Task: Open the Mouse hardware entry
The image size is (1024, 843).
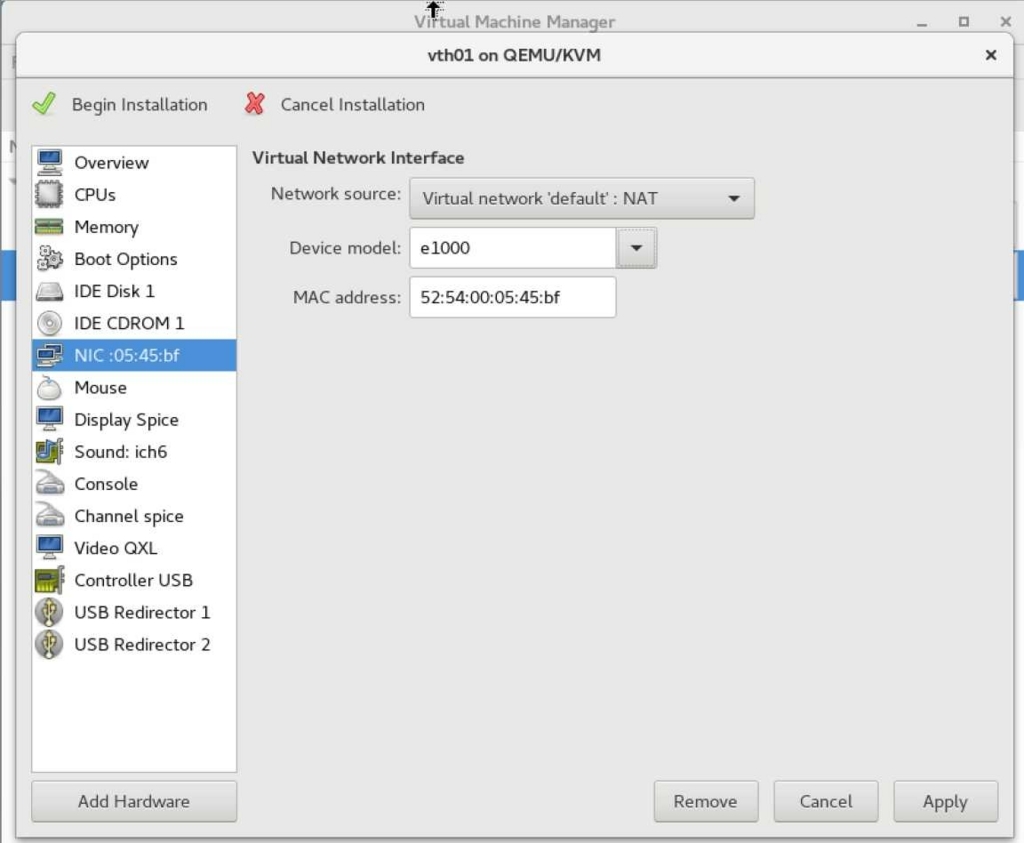Action: [134, 387]
